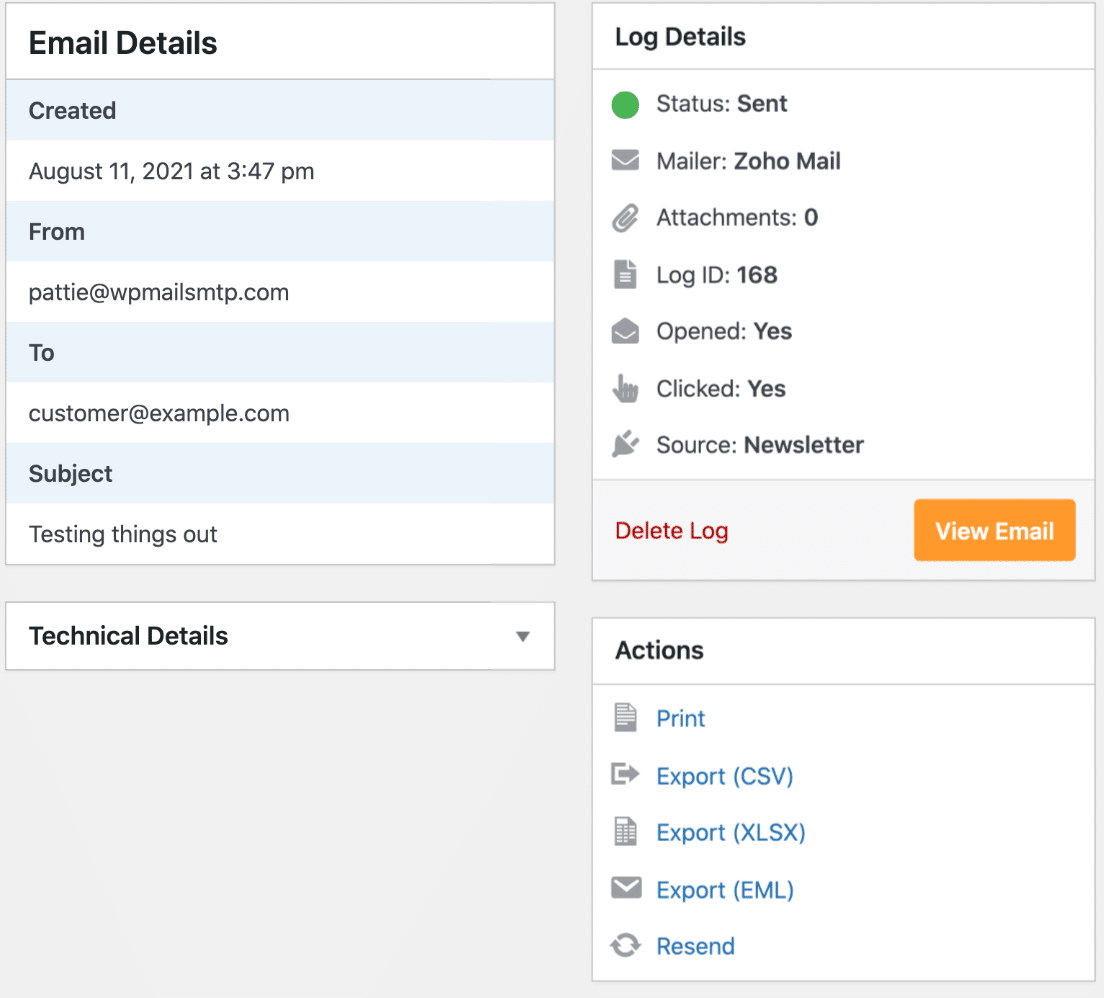
Task: Click the Opened envelope icon
Action: pyautogui.click(x=626, y=331)
